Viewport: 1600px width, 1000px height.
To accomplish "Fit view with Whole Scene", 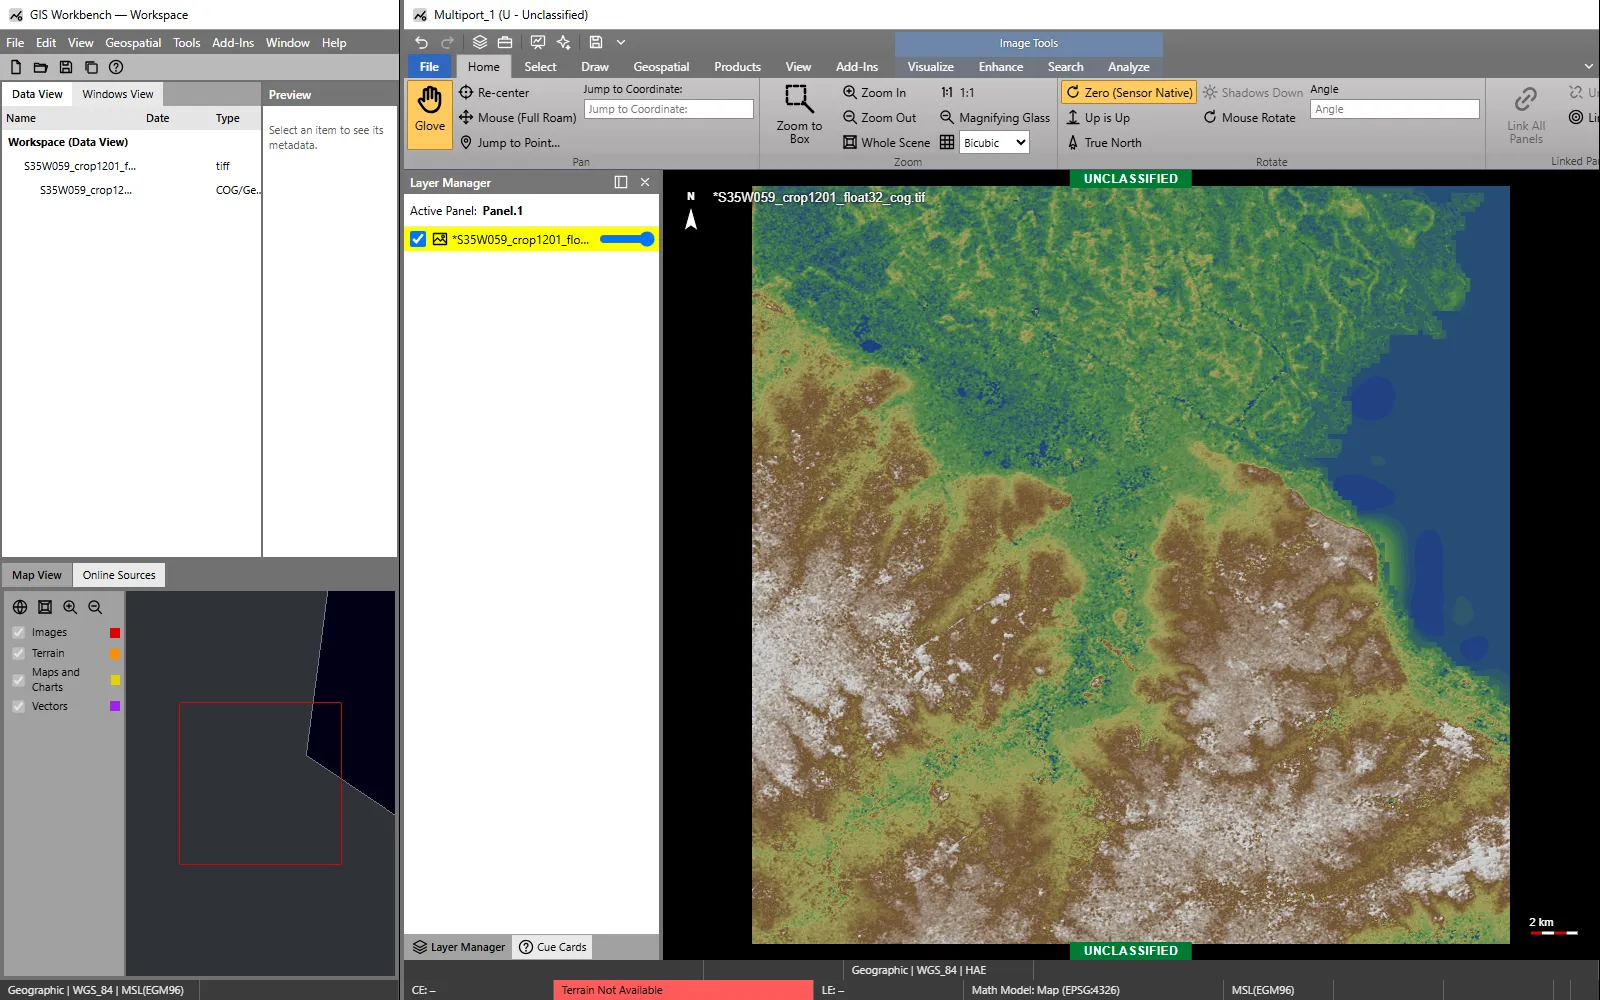I will coord(886,142).
